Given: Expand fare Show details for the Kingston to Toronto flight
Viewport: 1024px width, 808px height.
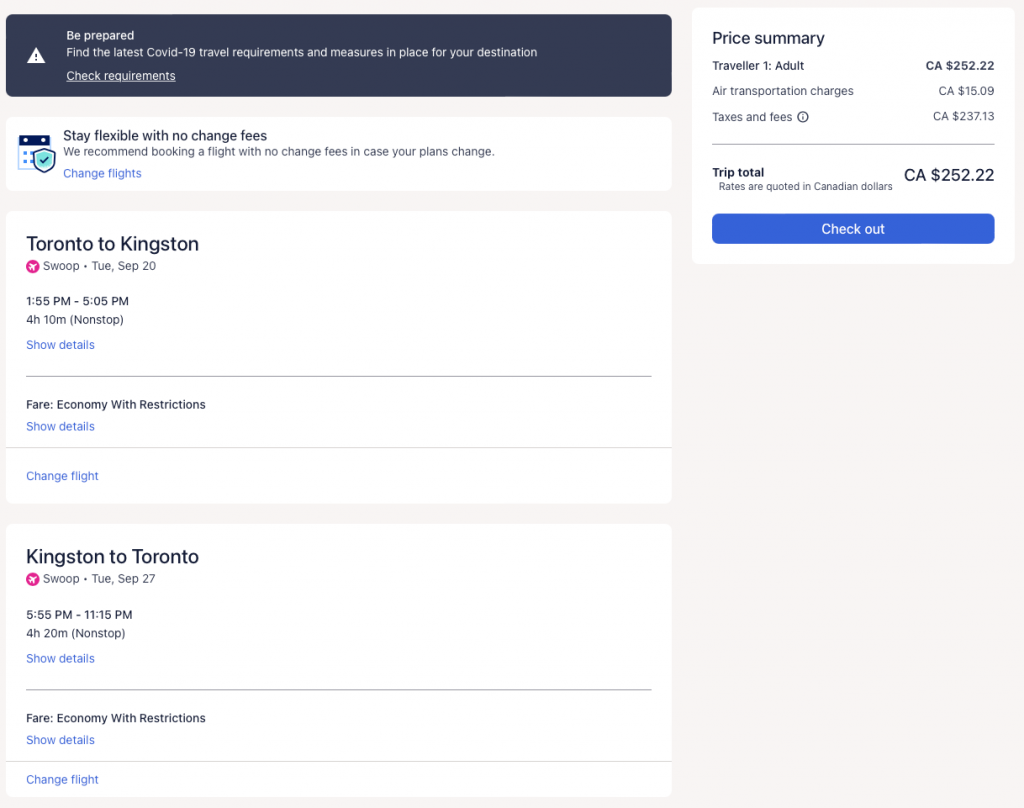Looking at the screenshot, I should pyautogui.click(x=60, y=740).
